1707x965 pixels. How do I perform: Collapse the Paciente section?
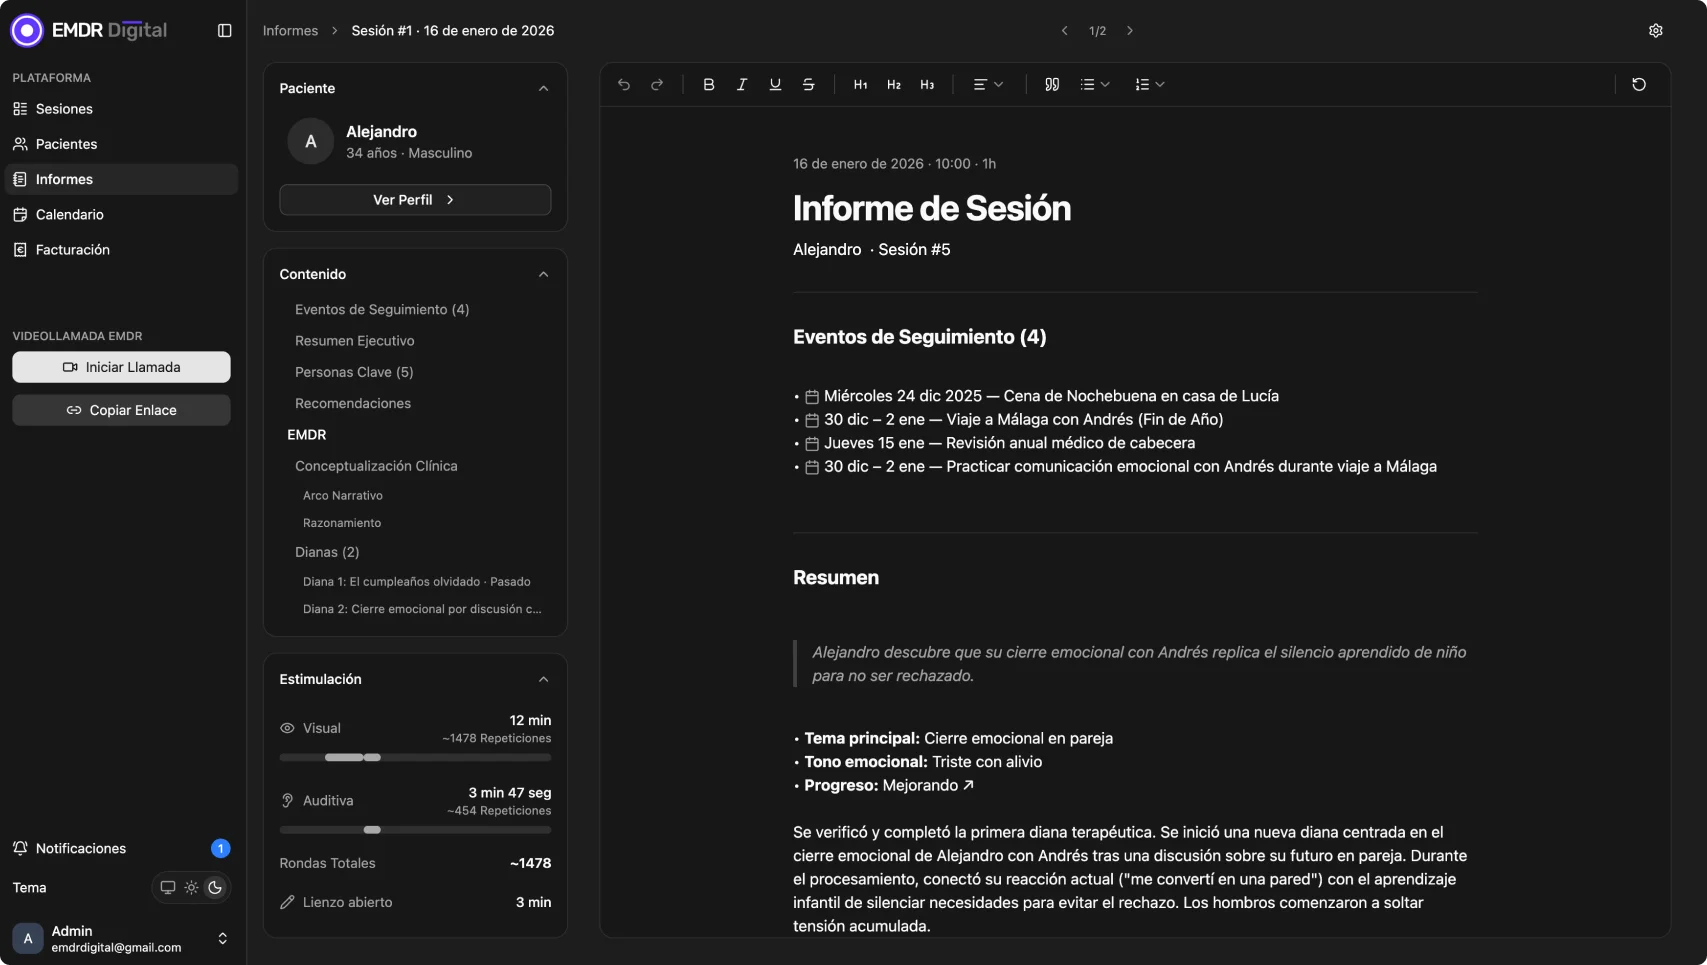click(543, 88)
